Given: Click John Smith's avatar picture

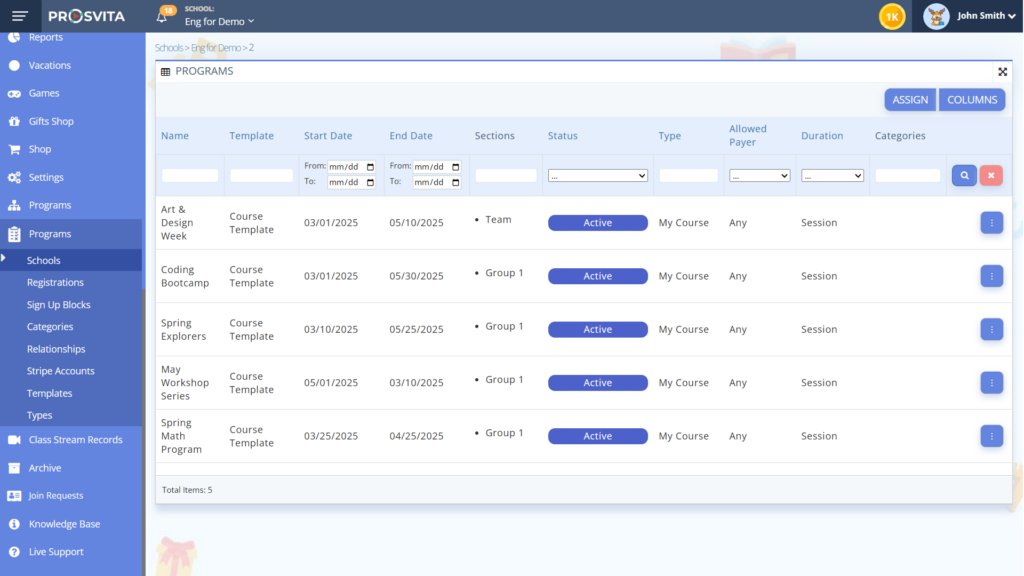Looking at the screenshot, I should (x=936, y=16).
